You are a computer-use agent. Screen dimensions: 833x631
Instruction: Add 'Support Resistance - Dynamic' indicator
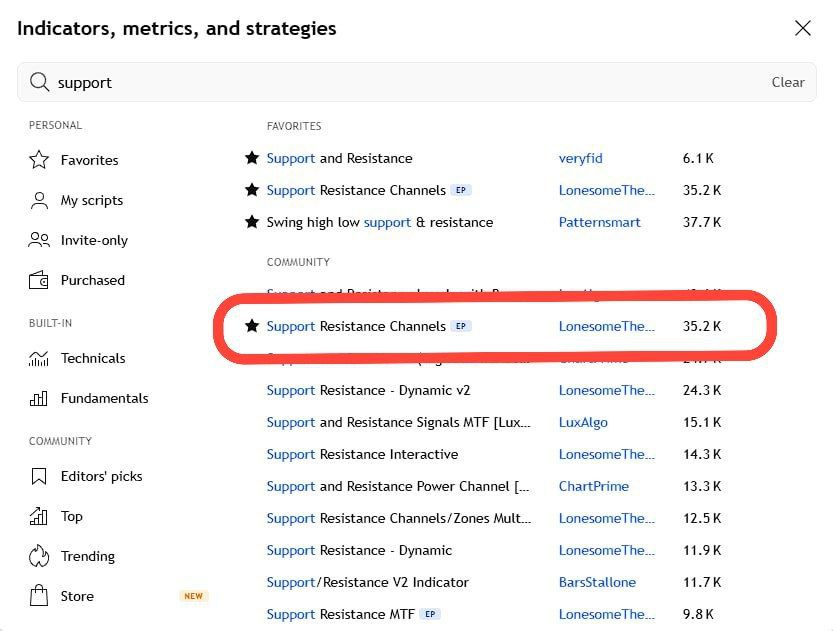click(x=359, y=550)
